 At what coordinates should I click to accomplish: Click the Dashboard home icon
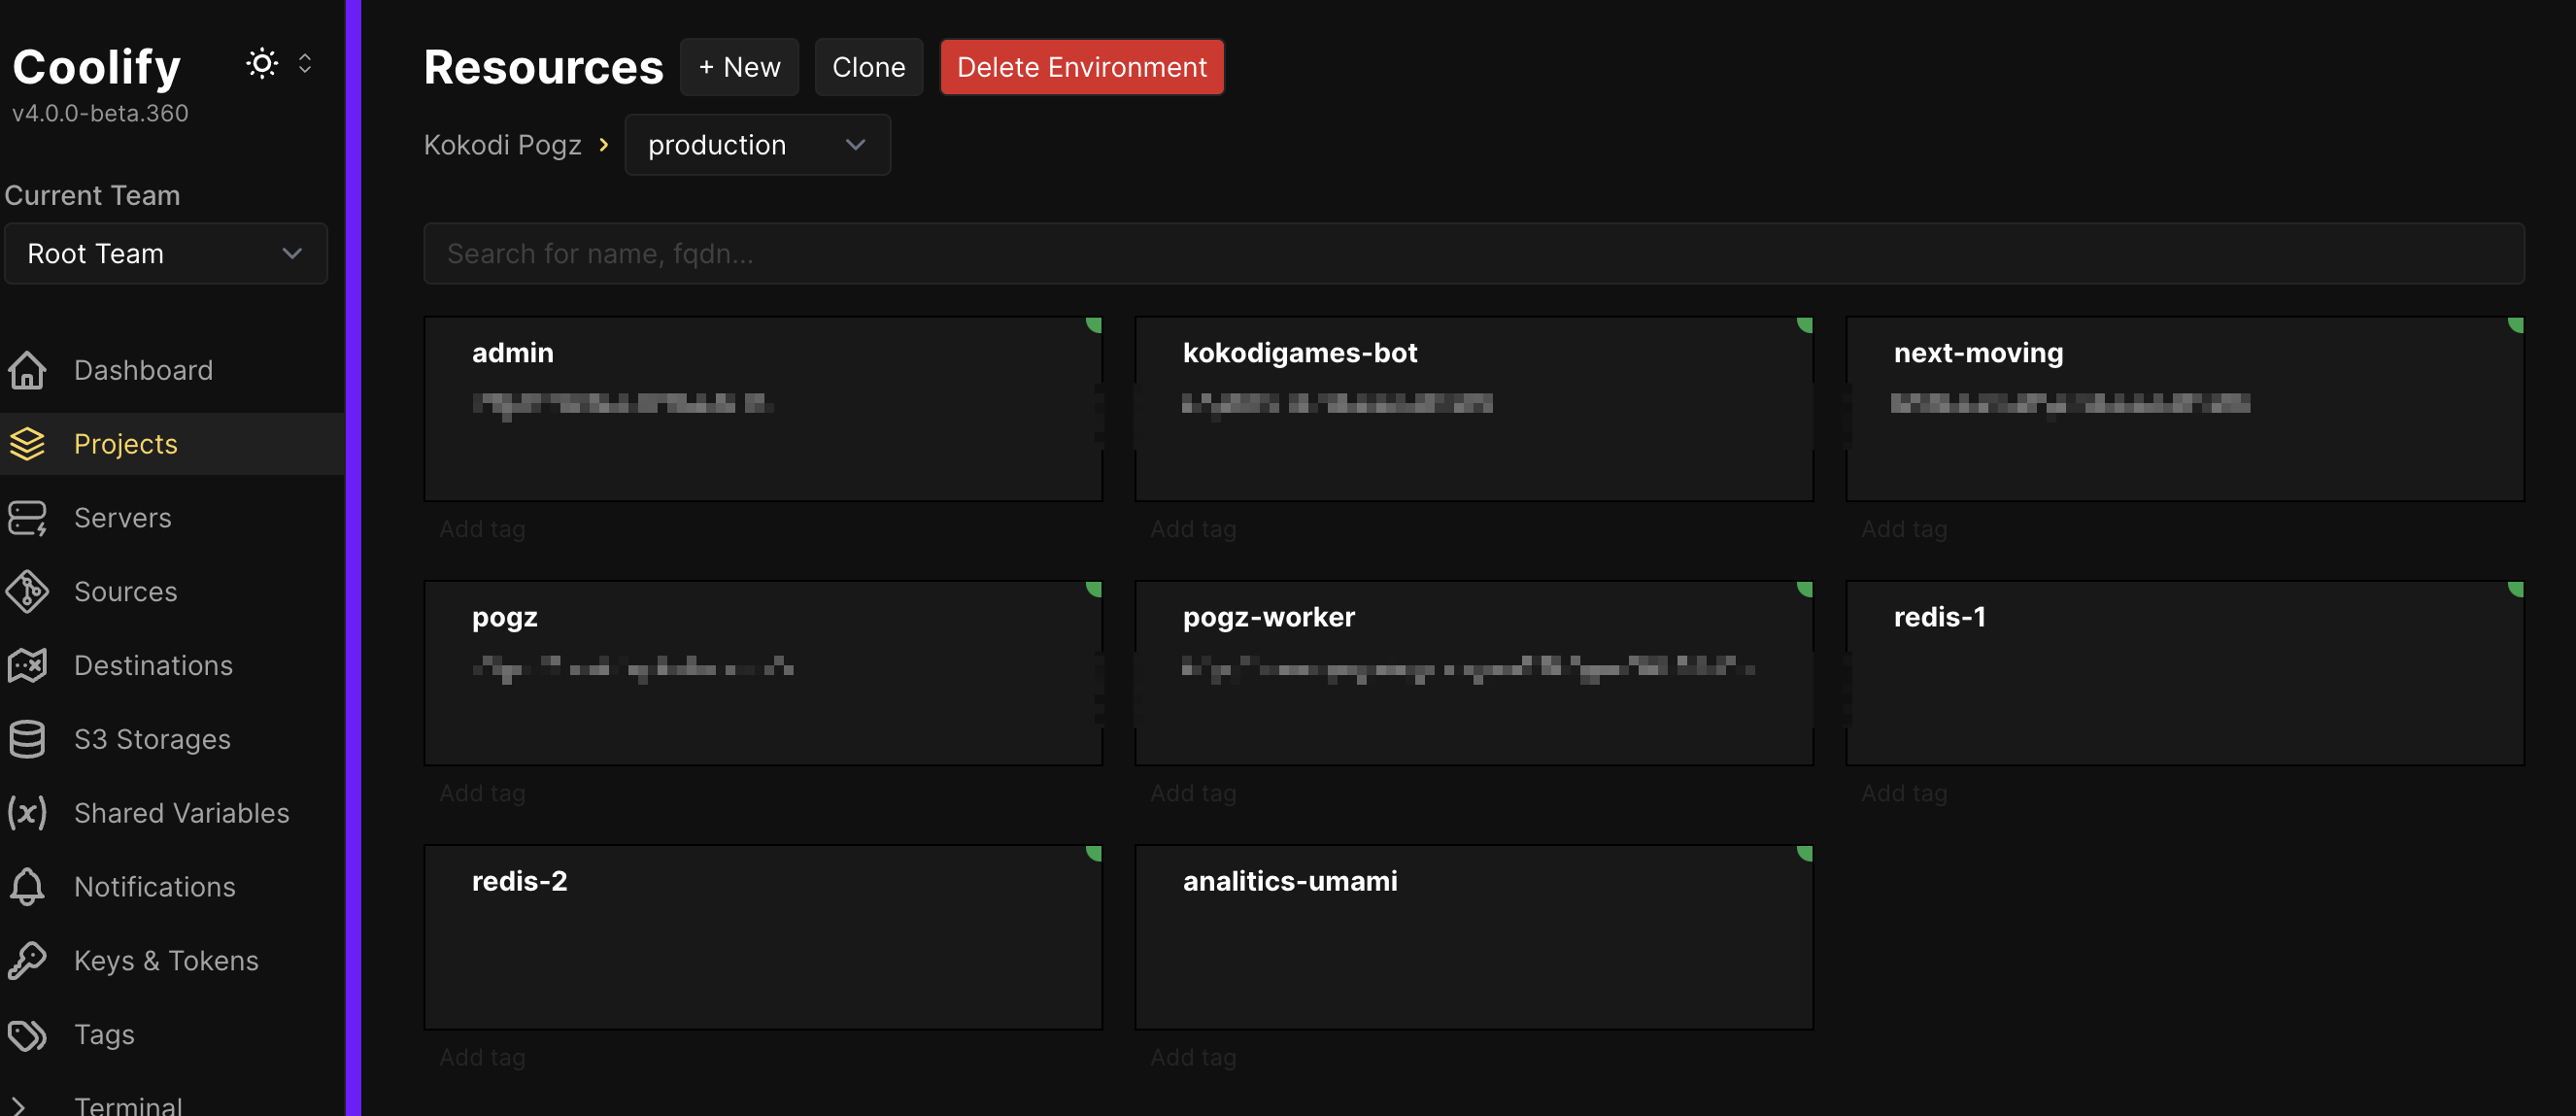pyautogui.click(x=27, y=370)
